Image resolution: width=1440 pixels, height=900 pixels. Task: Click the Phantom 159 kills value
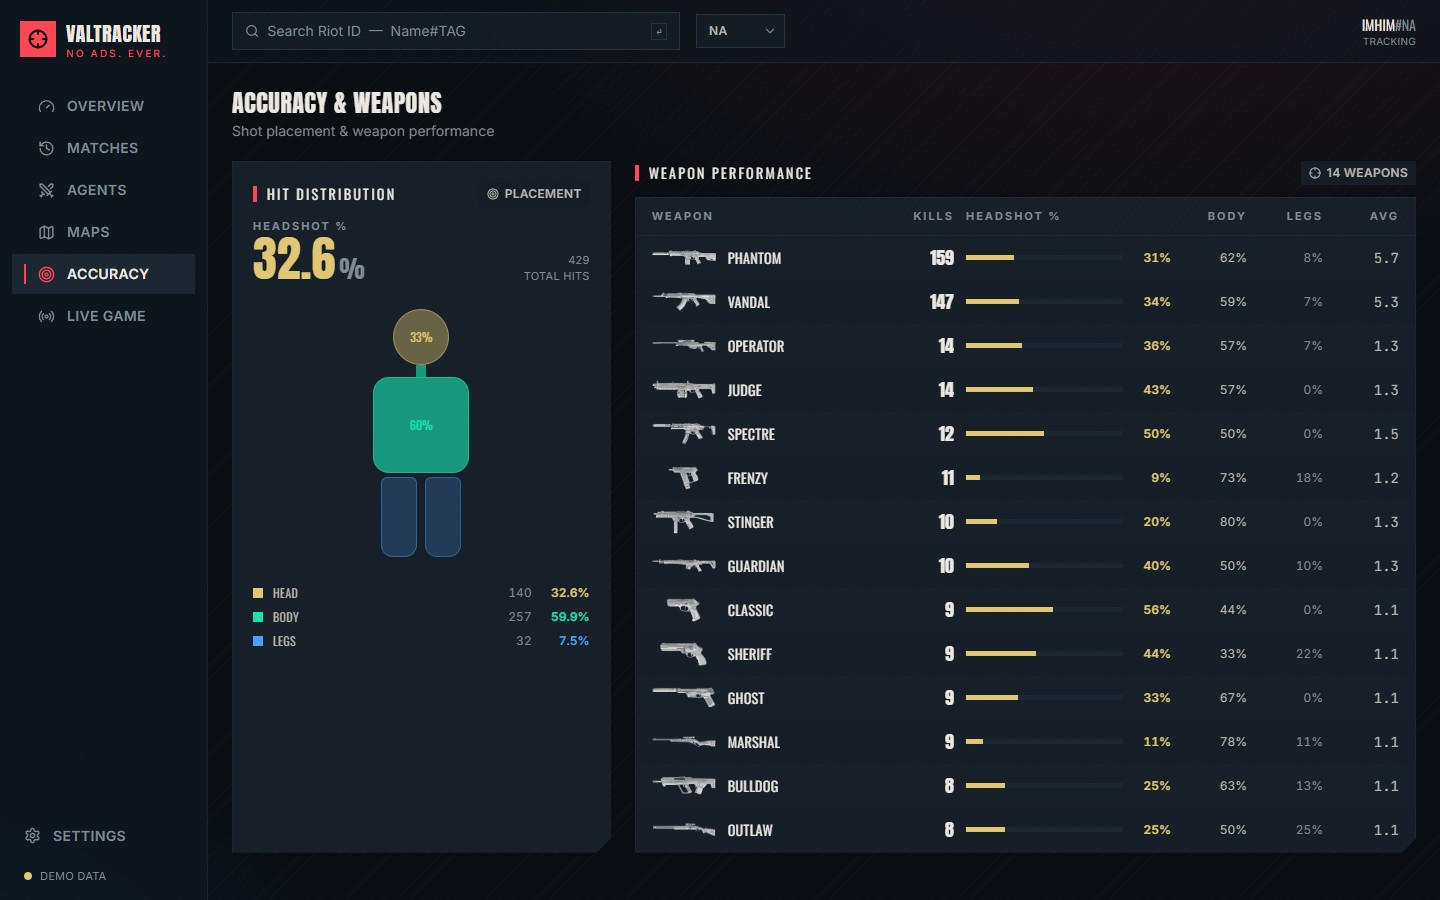point(942,258)
